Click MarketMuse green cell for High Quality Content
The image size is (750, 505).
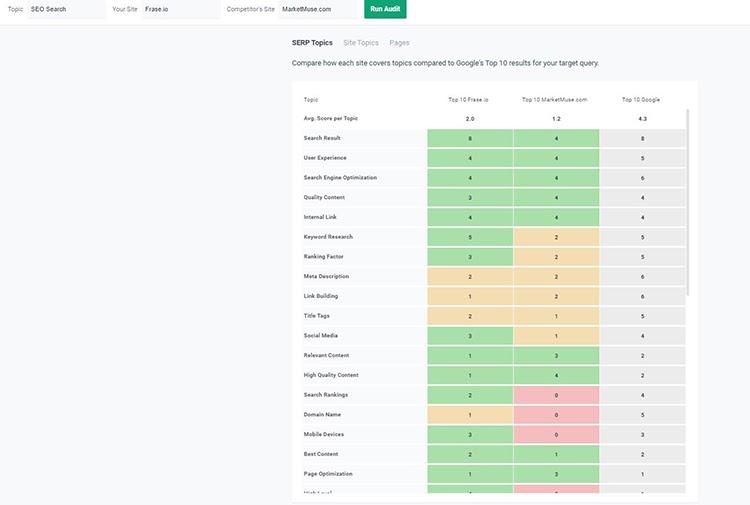tap(556, 375)
